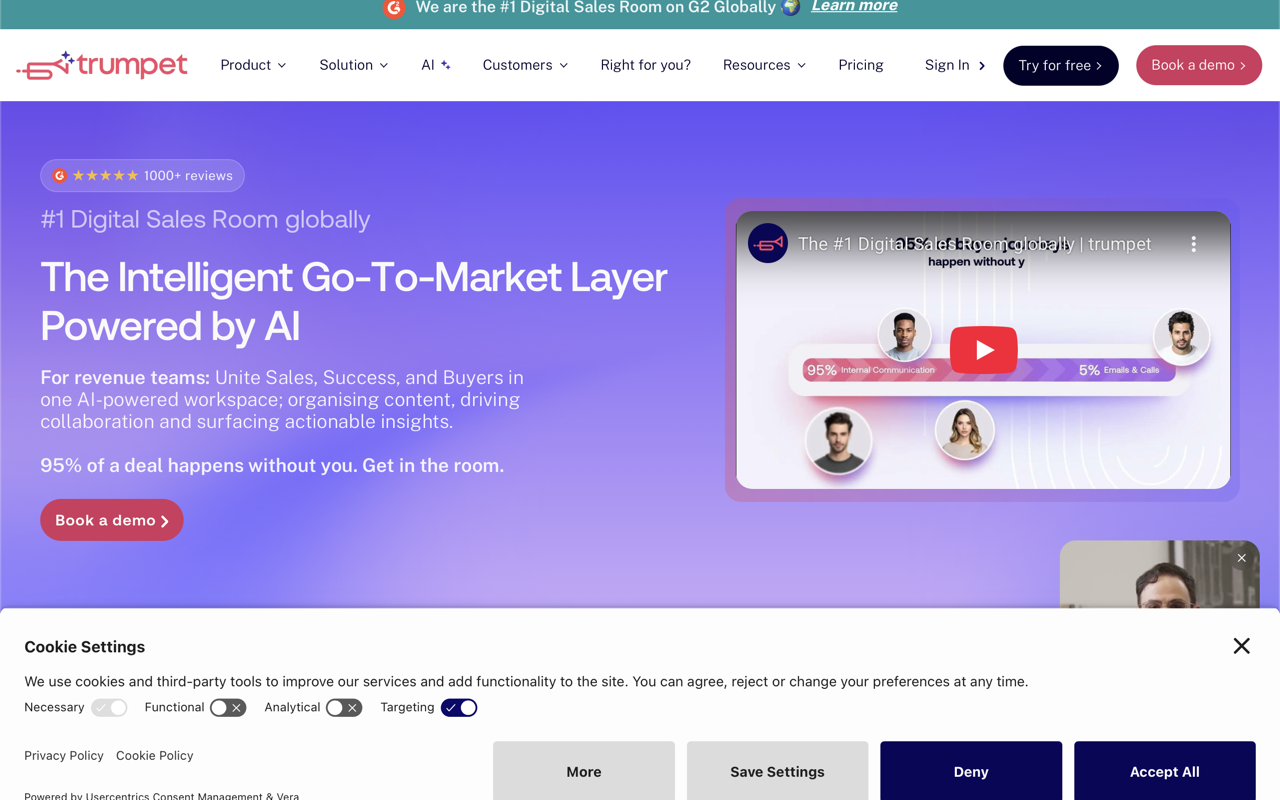Click the Try for free button

pos(1061,65)
